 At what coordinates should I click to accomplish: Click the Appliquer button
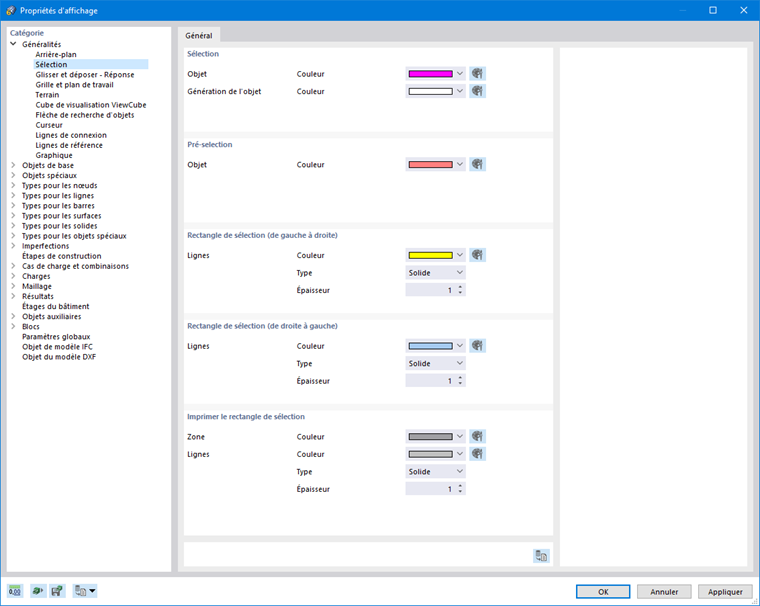pos(725,591)
